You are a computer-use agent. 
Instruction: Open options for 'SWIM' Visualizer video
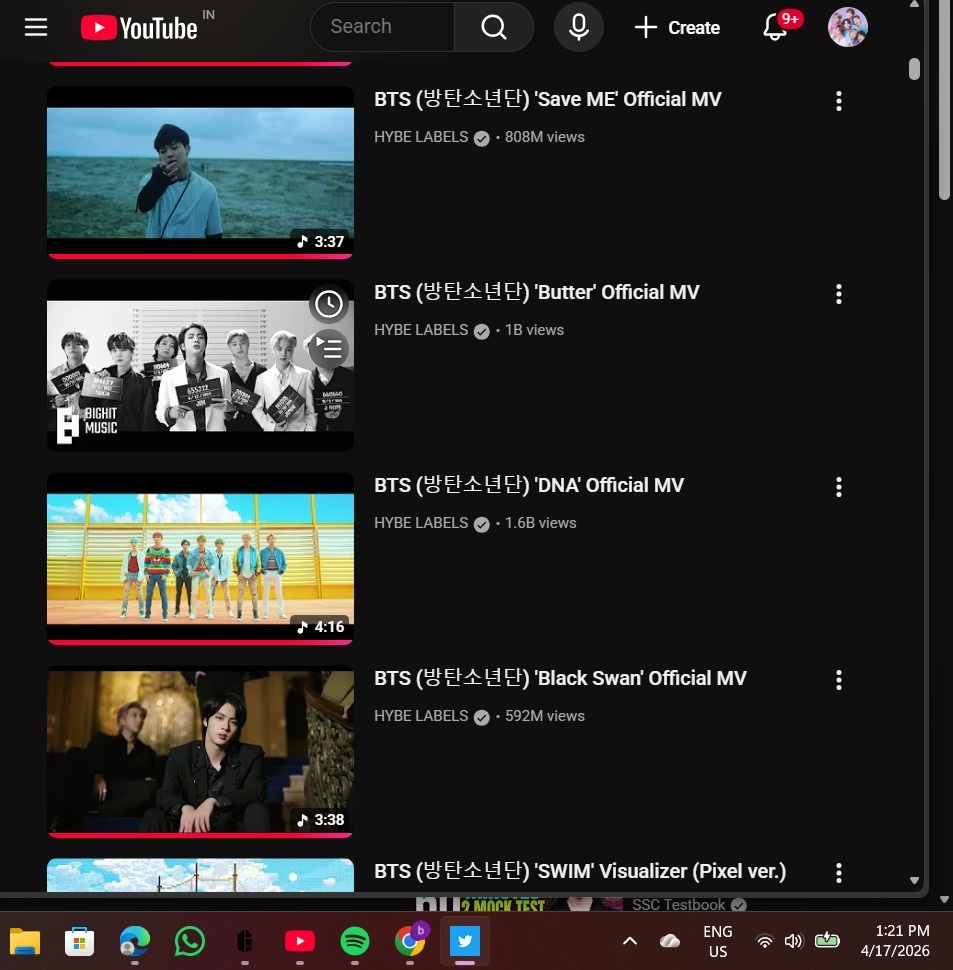pyautogui.click(x=839, y=873)
